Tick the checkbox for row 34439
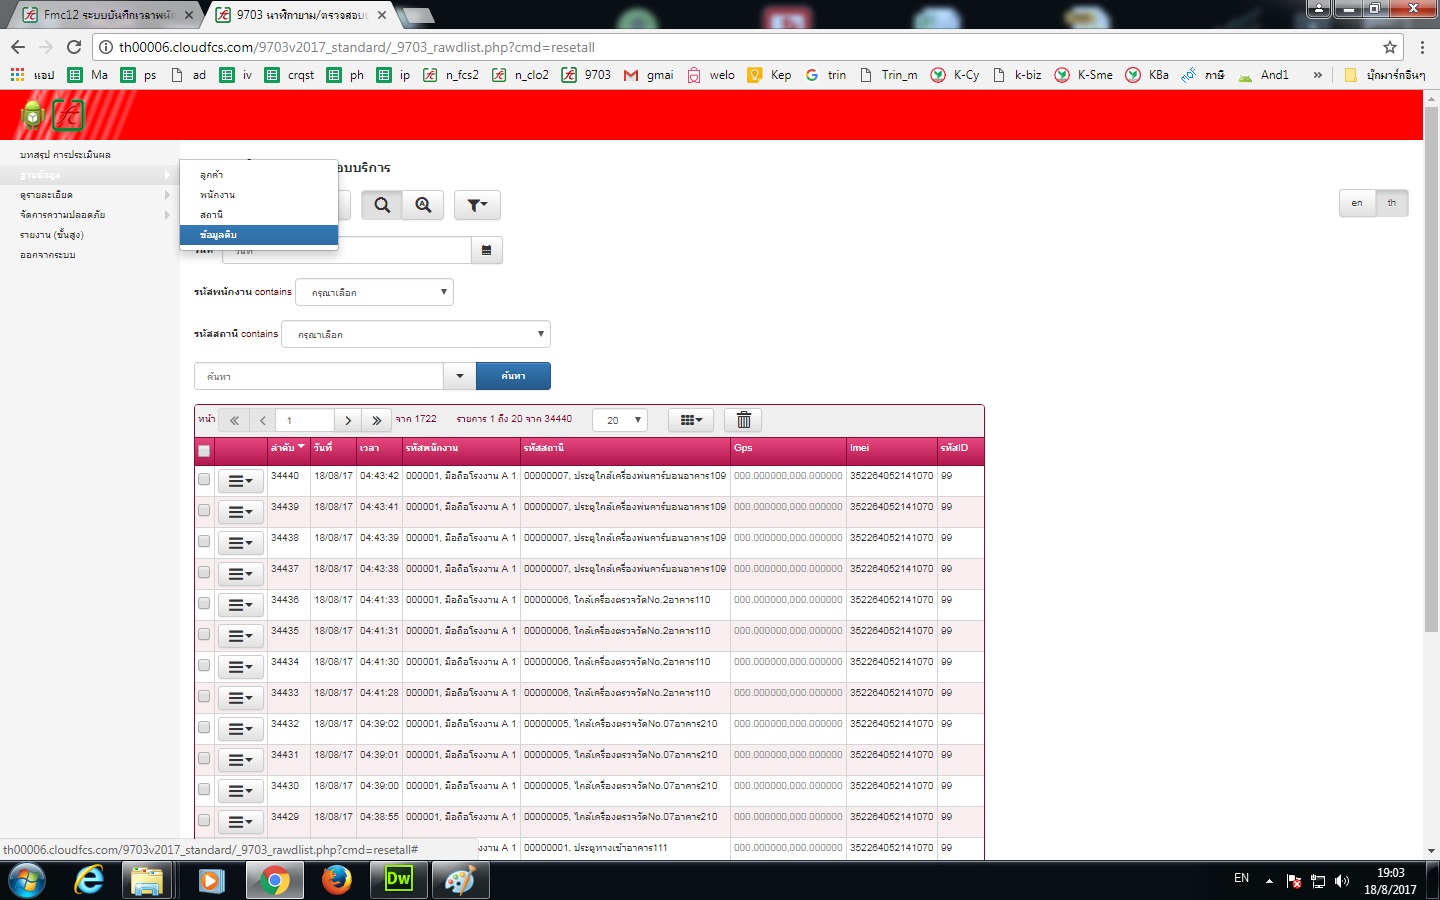 pyautogui.click(x=204, y=510)
